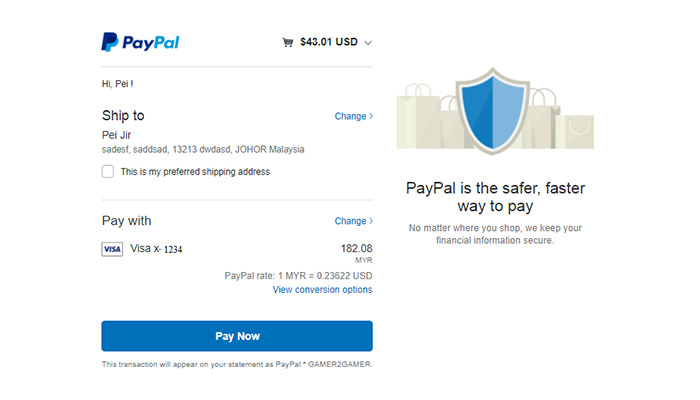Tick the preferred shipping address checkbox

pyautogui.click(x=108, y=171)
